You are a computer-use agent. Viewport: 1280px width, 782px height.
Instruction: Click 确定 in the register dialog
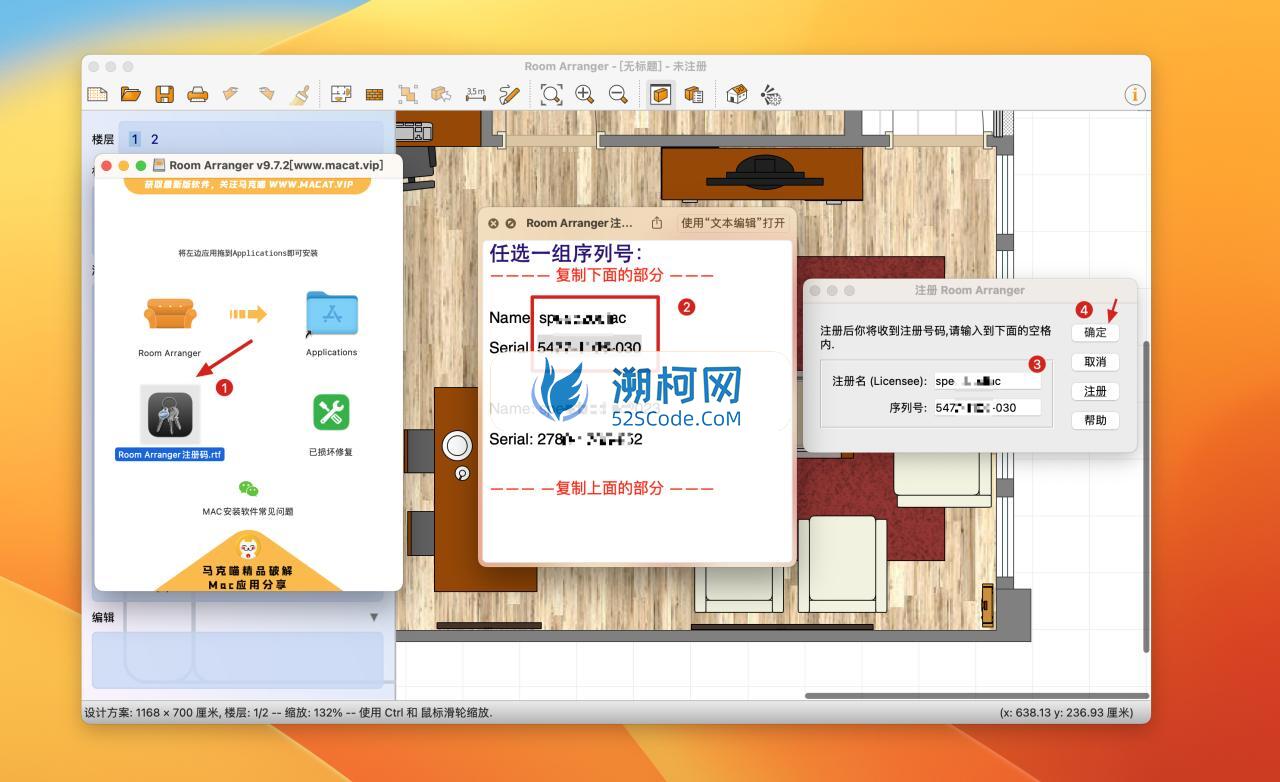pos(1095,332)
